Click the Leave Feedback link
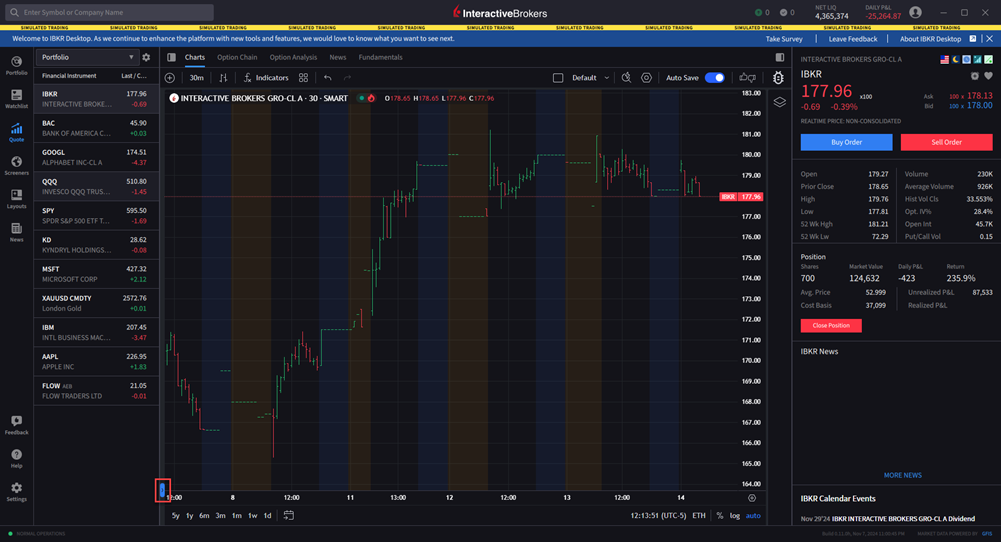The height and width of the screenshot is (542, 1001). pyautogui.click(x=853, y=39)
